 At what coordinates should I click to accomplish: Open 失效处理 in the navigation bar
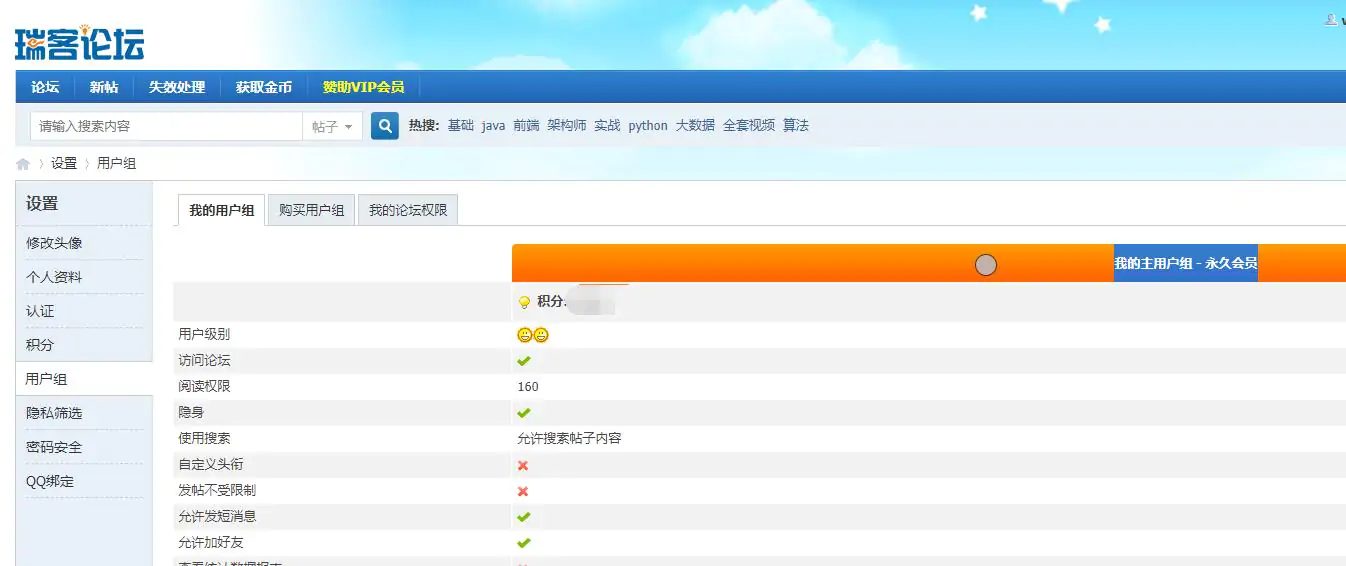[x=177, y=87]
